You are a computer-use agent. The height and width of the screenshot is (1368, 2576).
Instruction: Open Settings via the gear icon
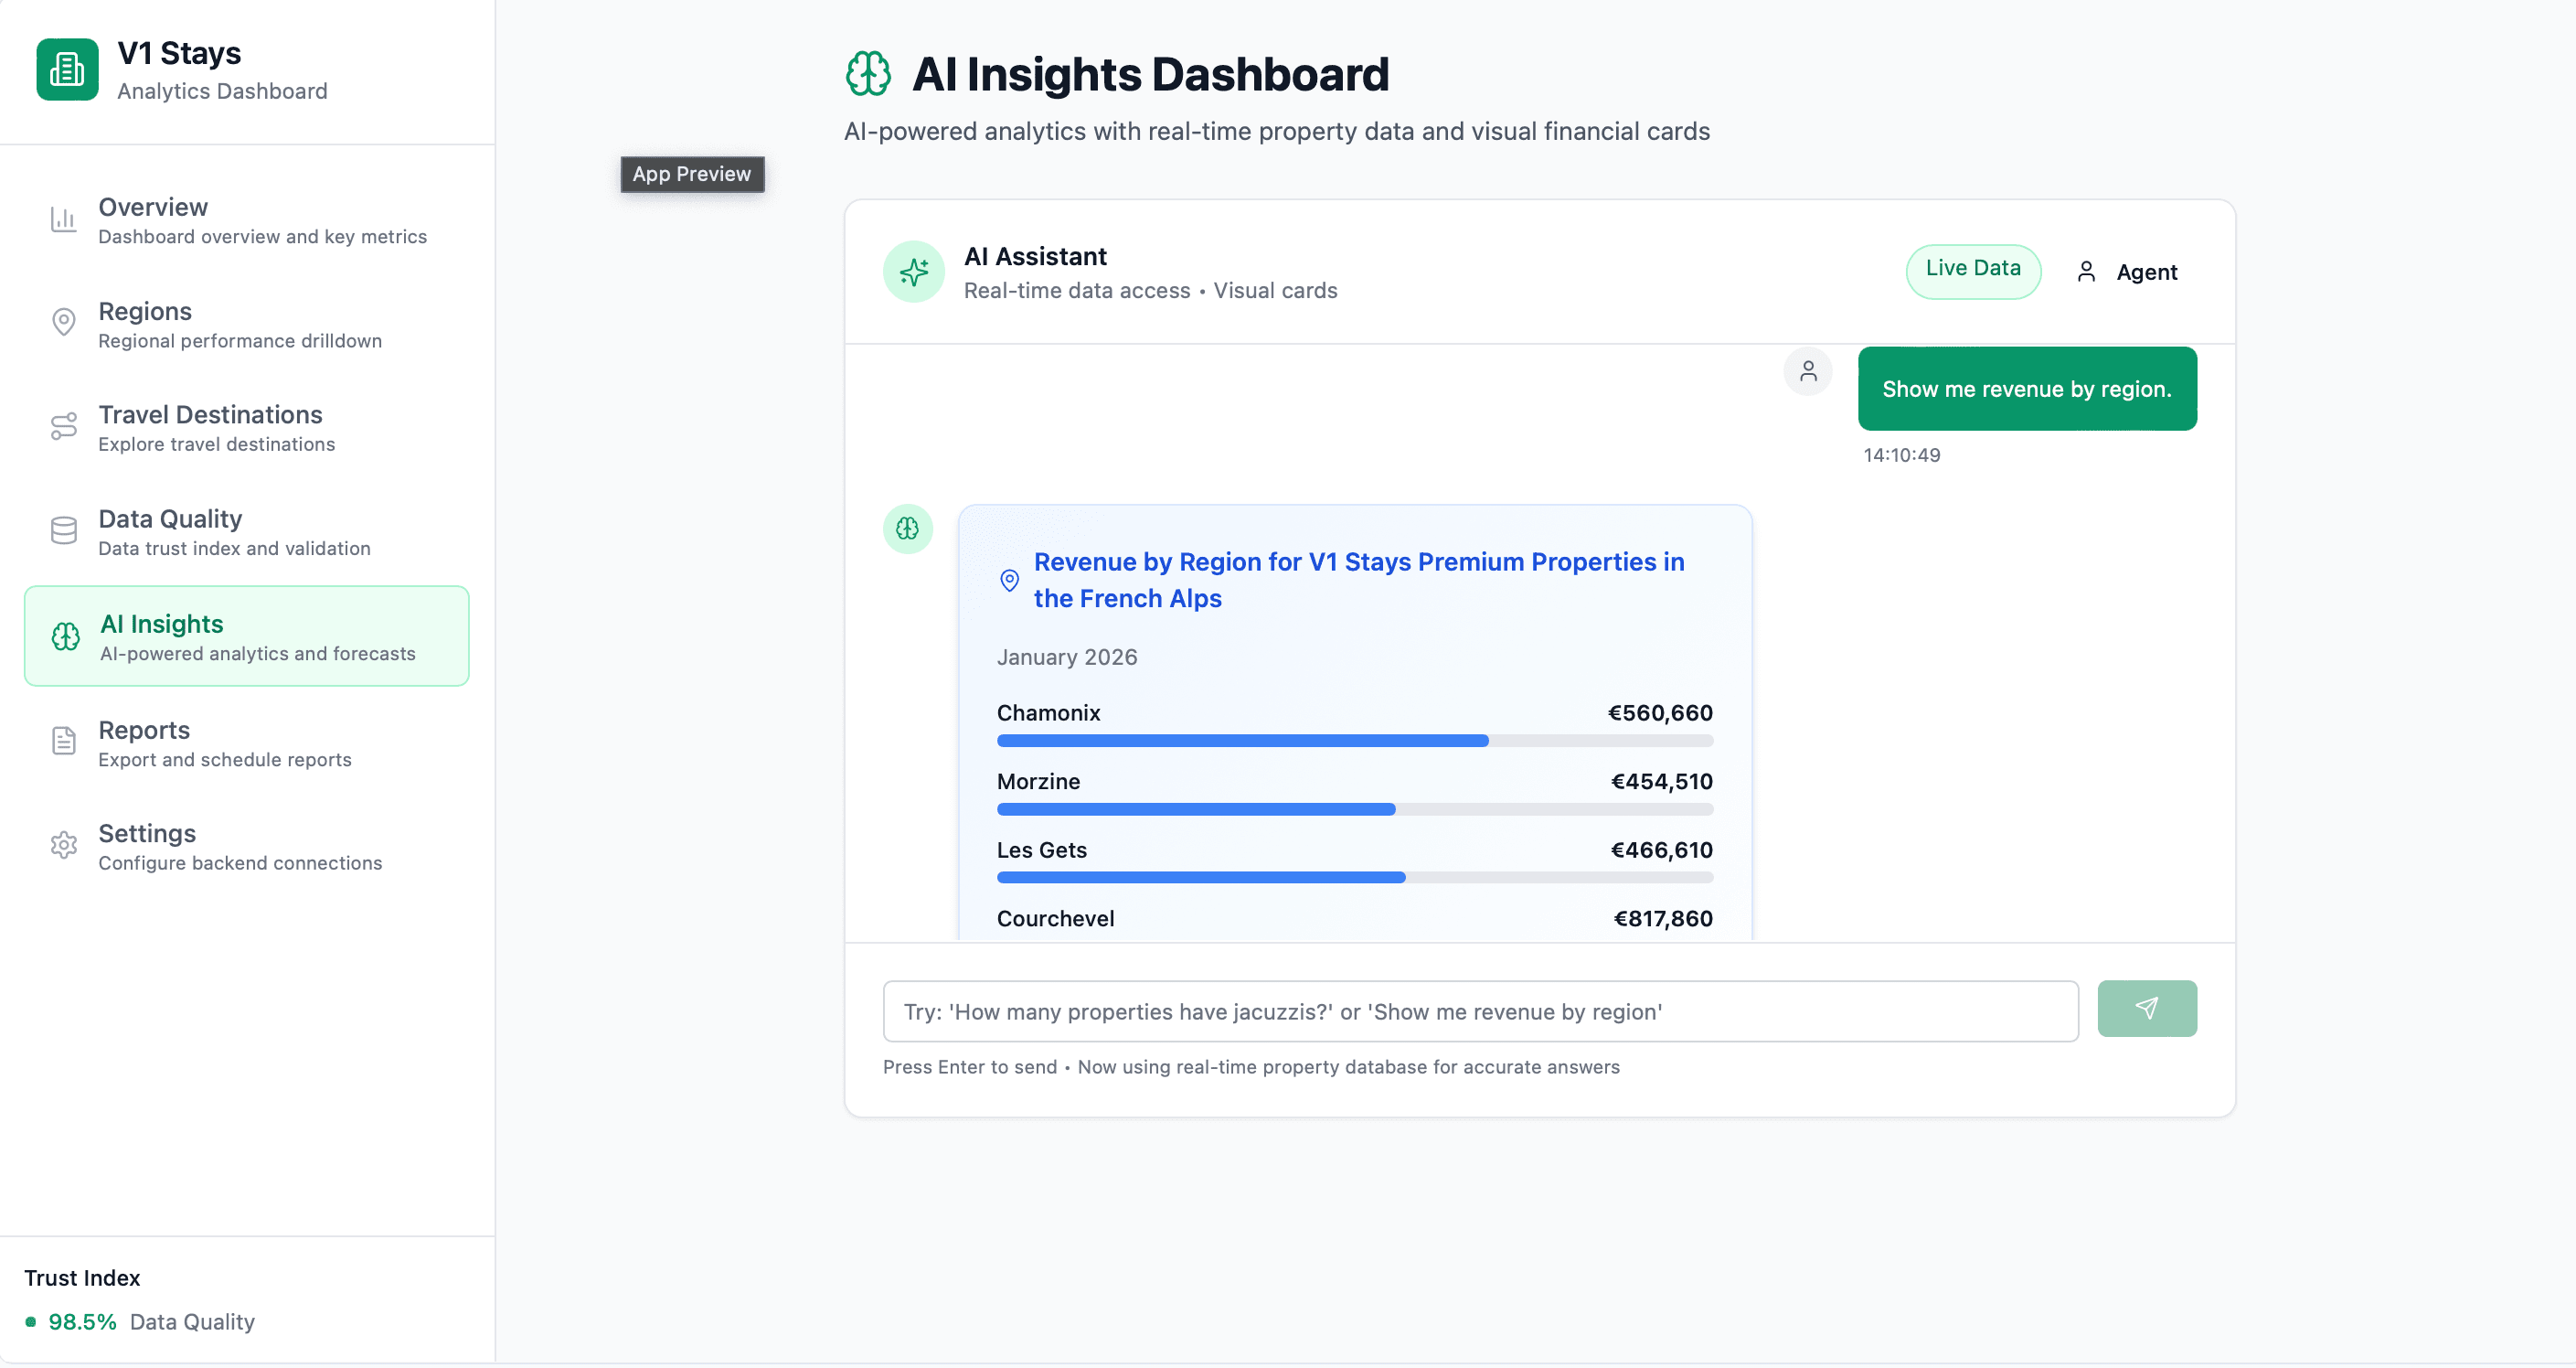click(x=63, y=845)
